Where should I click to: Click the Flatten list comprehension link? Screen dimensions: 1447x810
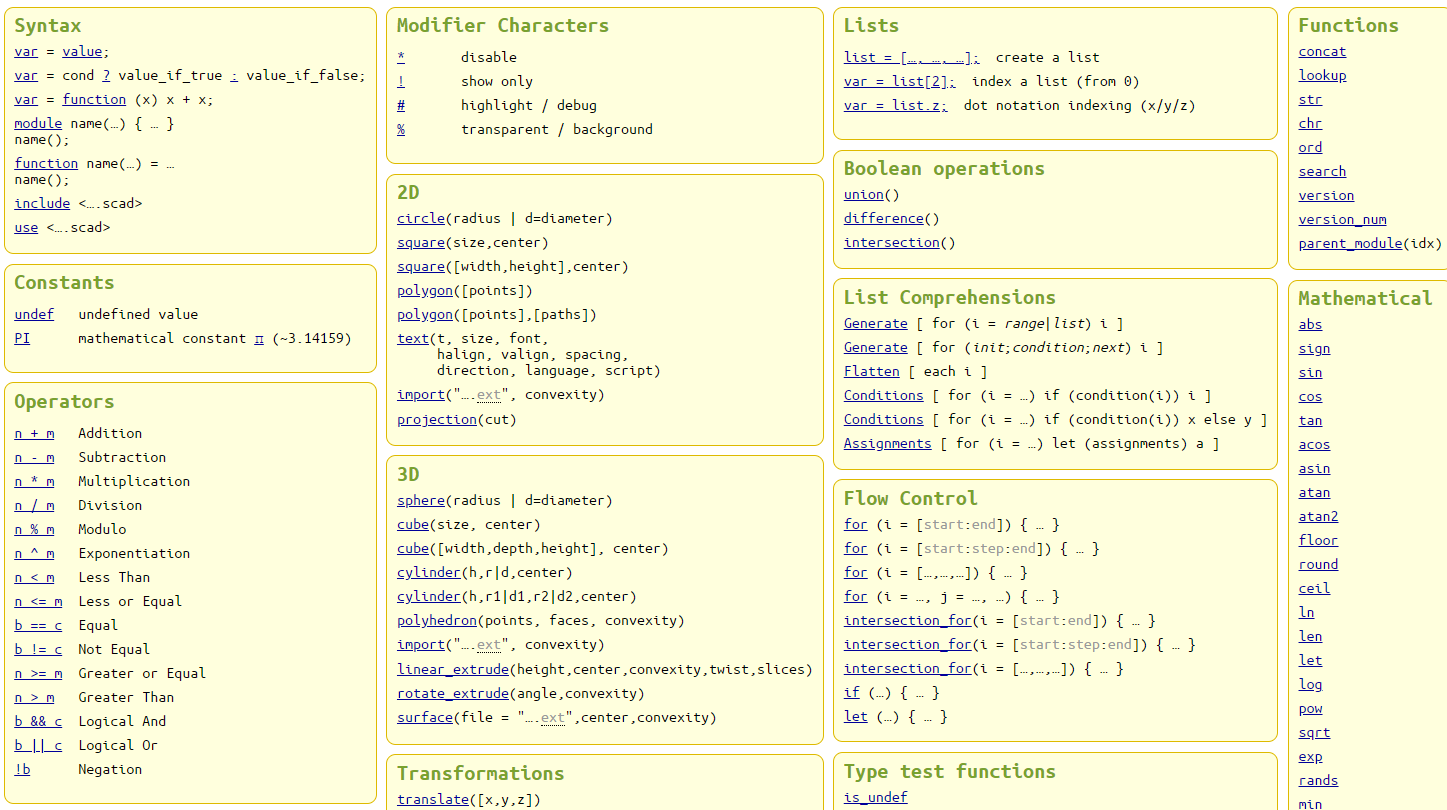[x=871, y=372]
